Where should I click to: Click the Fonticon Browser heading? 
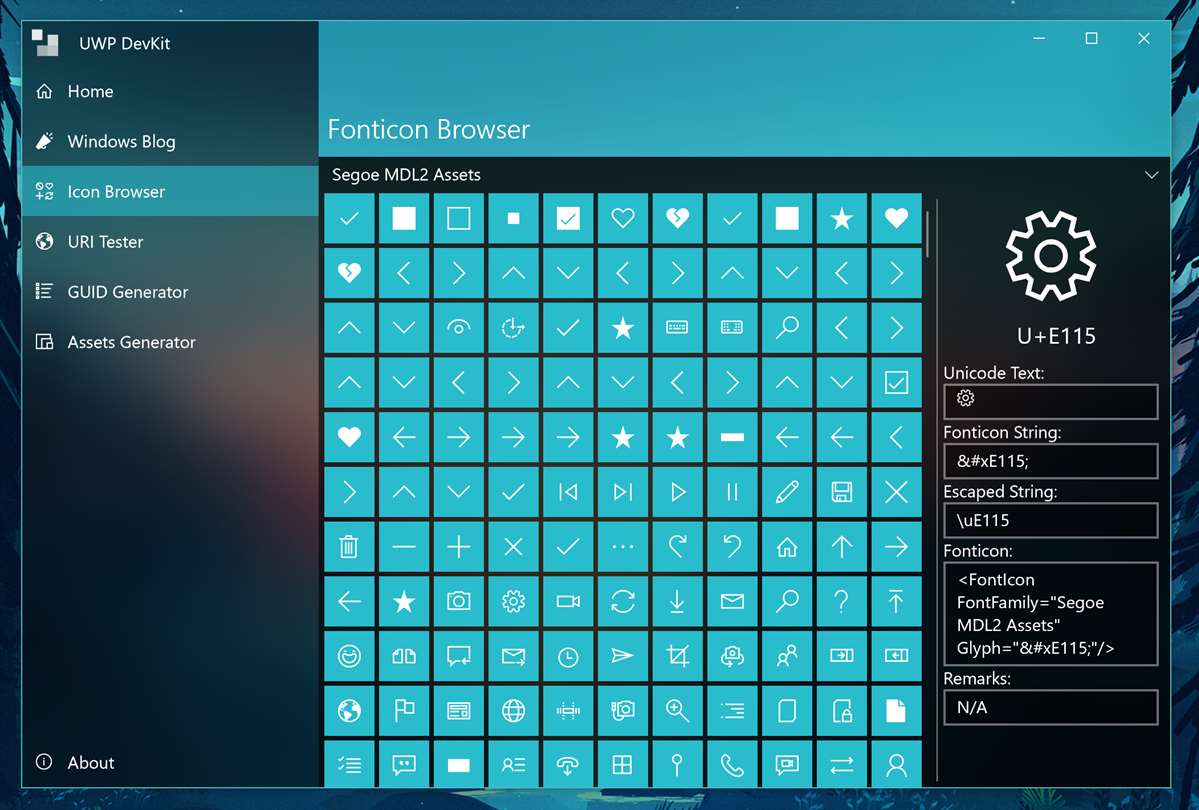(428, 129)
